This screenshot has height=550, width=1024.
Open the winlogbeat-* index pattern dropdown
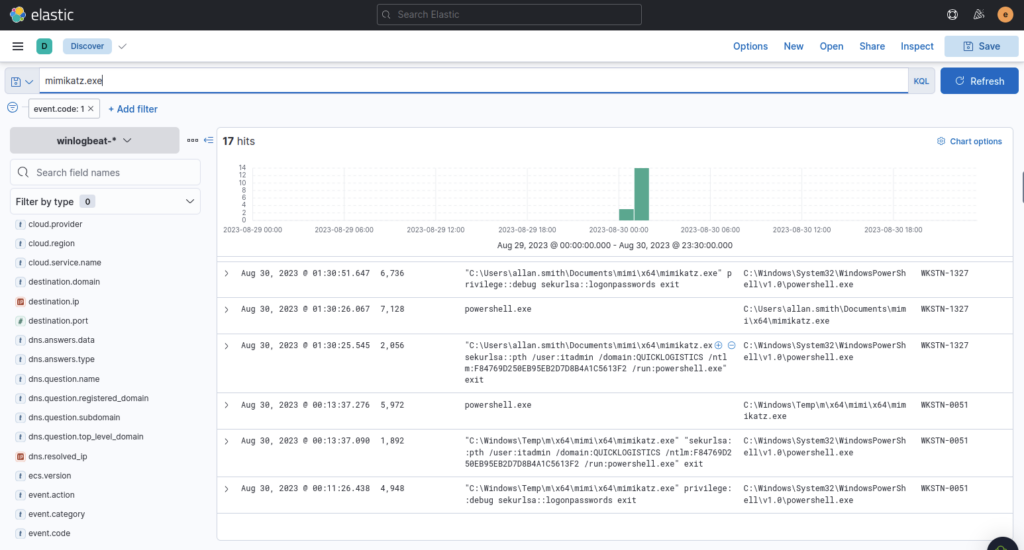[x=95, y=140]
